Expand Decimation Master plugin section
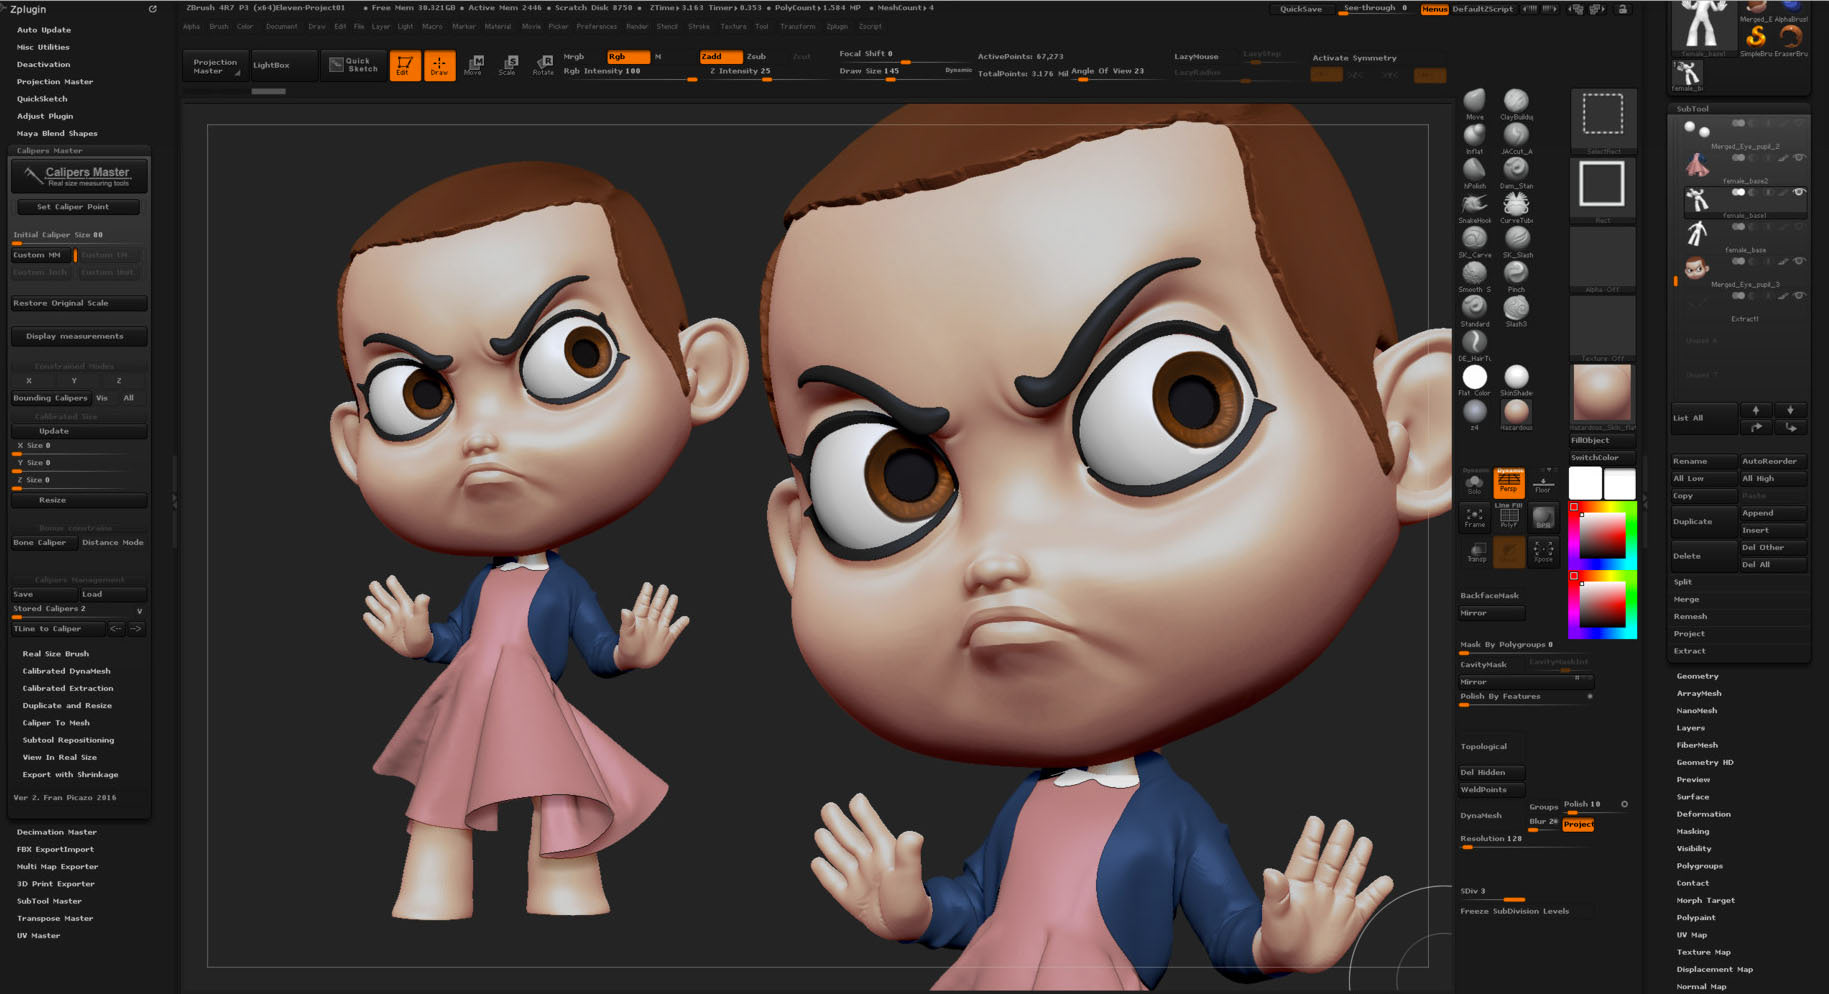Viewport: 1829px width, 994px height. point(57,832)
